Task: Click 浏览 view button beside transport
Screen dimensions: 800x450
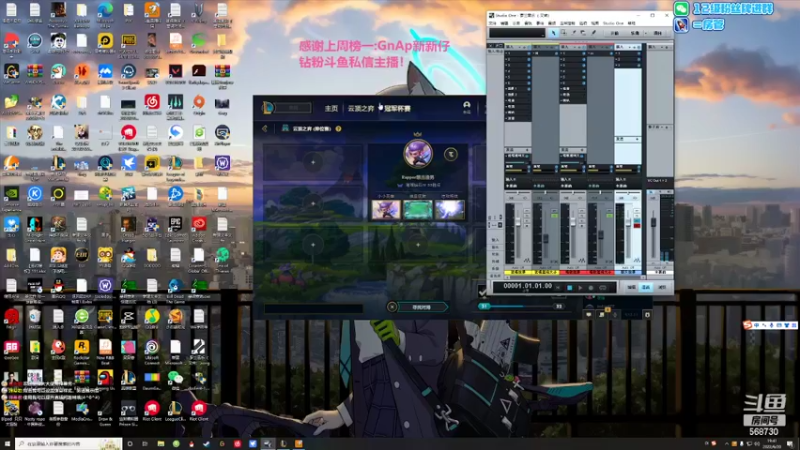Action: click(x=662, y=287)
